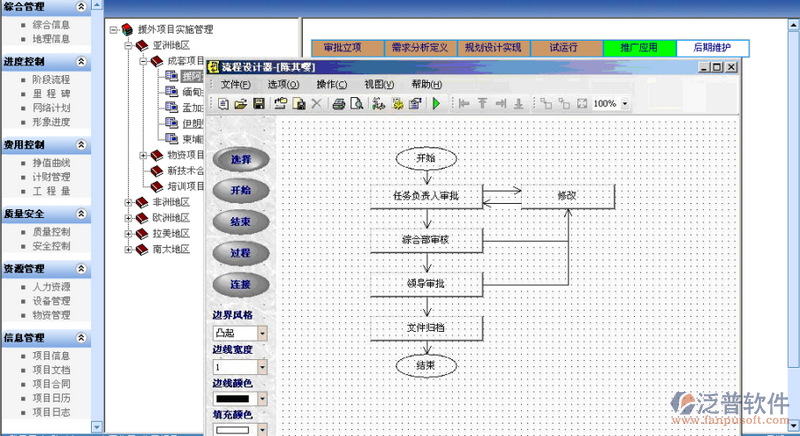Click the Open folder toolbar icon
Viewport: 800px width, 436px height.
pos(240,103)
